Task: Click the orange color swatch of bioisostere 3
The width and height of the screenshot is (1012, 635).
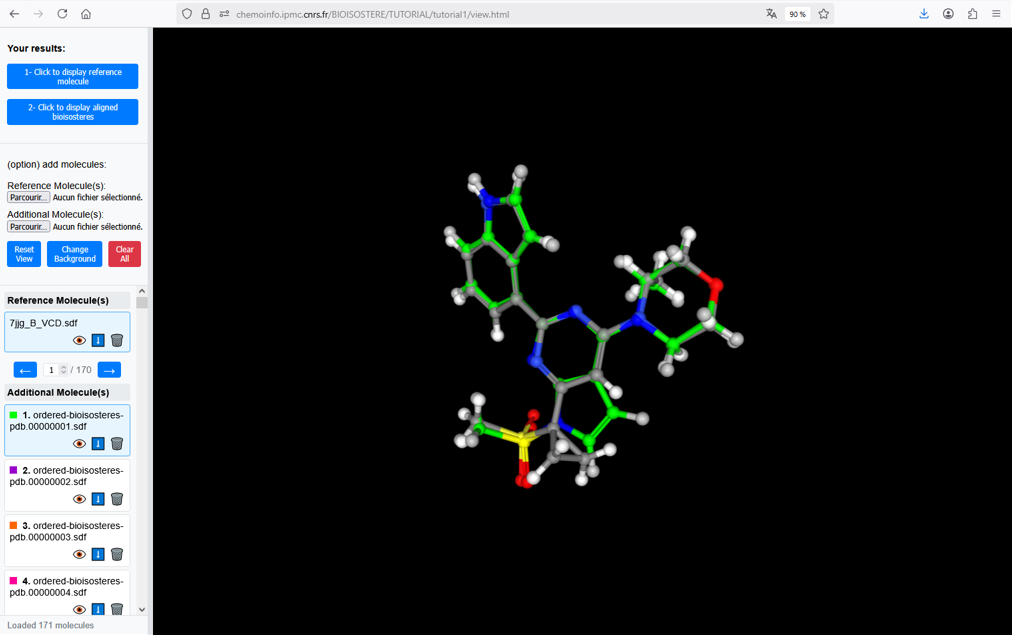Action: 14,525
